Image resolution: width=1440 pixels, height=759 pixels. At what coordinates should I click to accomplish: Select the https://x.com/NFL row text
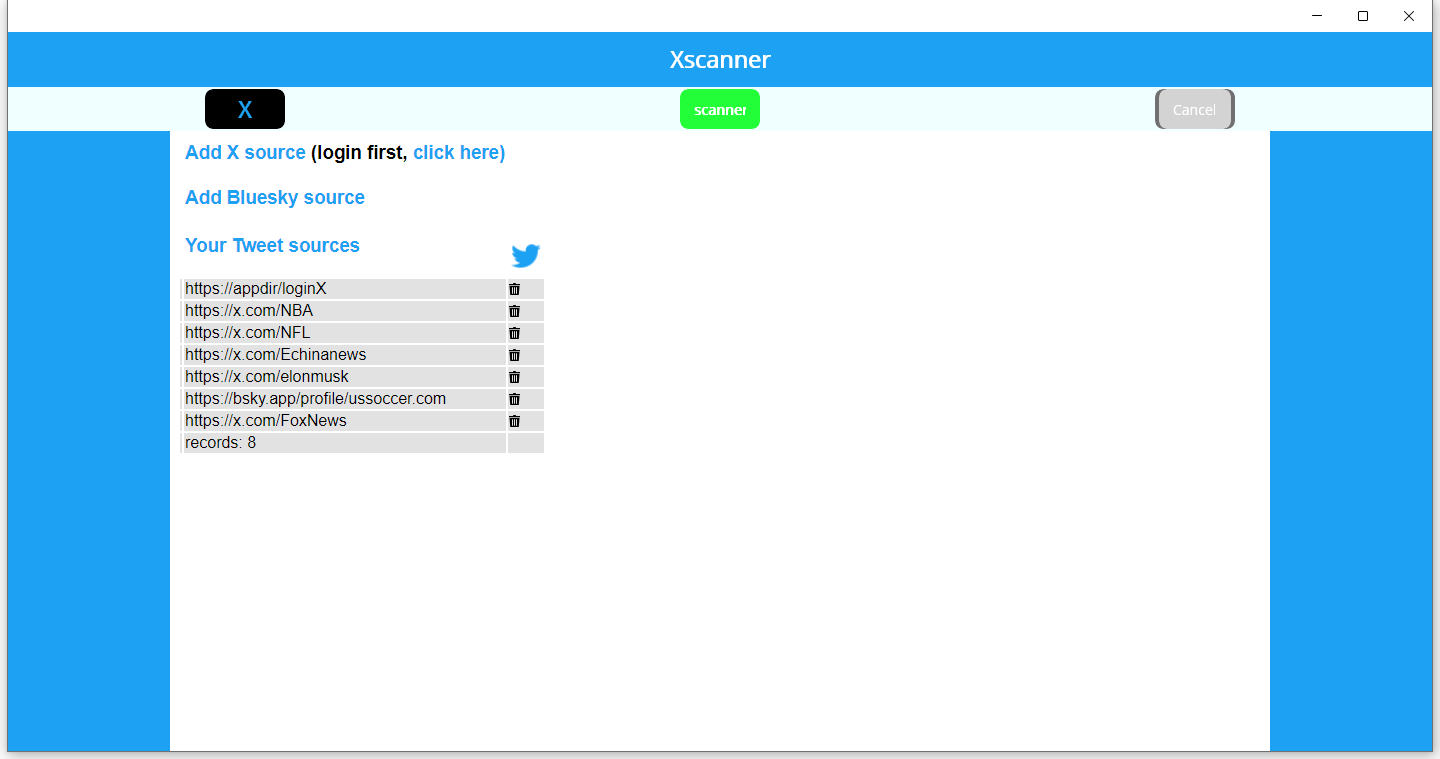(x=248, y=333)
